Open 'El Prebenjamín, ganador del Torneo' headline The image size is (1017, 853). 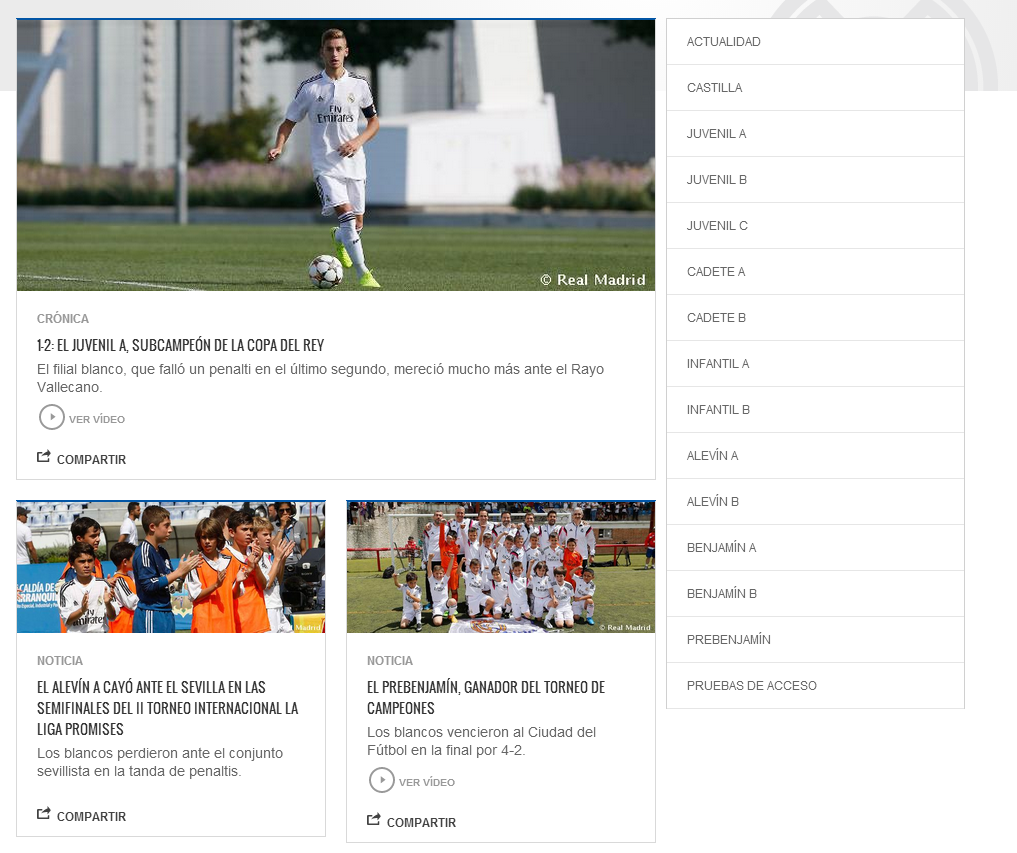point(486,697)
